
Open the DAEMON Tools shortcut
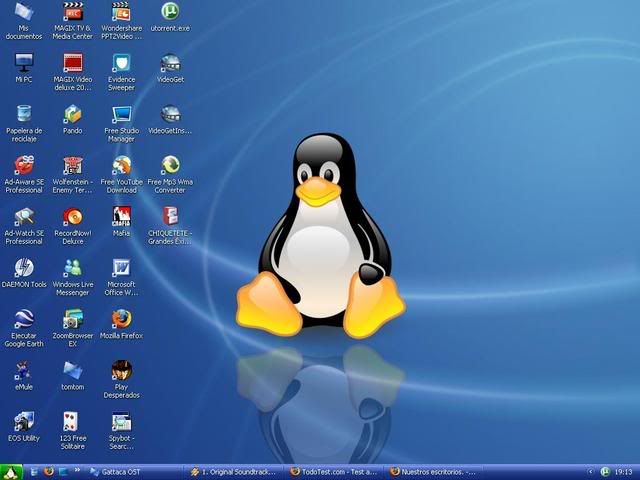24,268
